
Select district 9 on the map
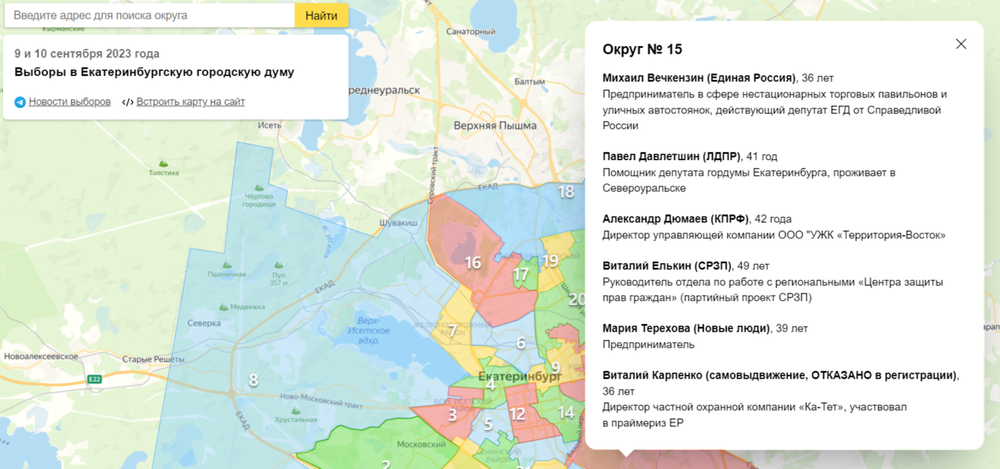click(x=555, y=368)
